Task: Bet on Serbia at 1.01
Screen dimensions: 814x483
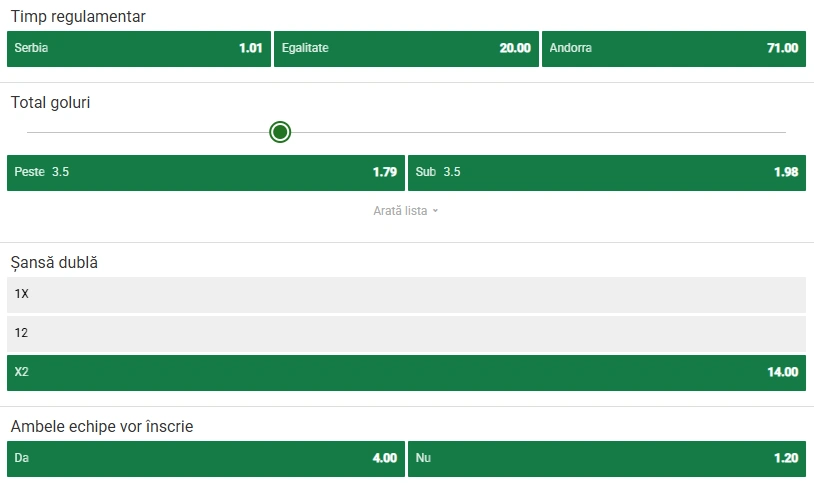Action: [x=138, y=48]
